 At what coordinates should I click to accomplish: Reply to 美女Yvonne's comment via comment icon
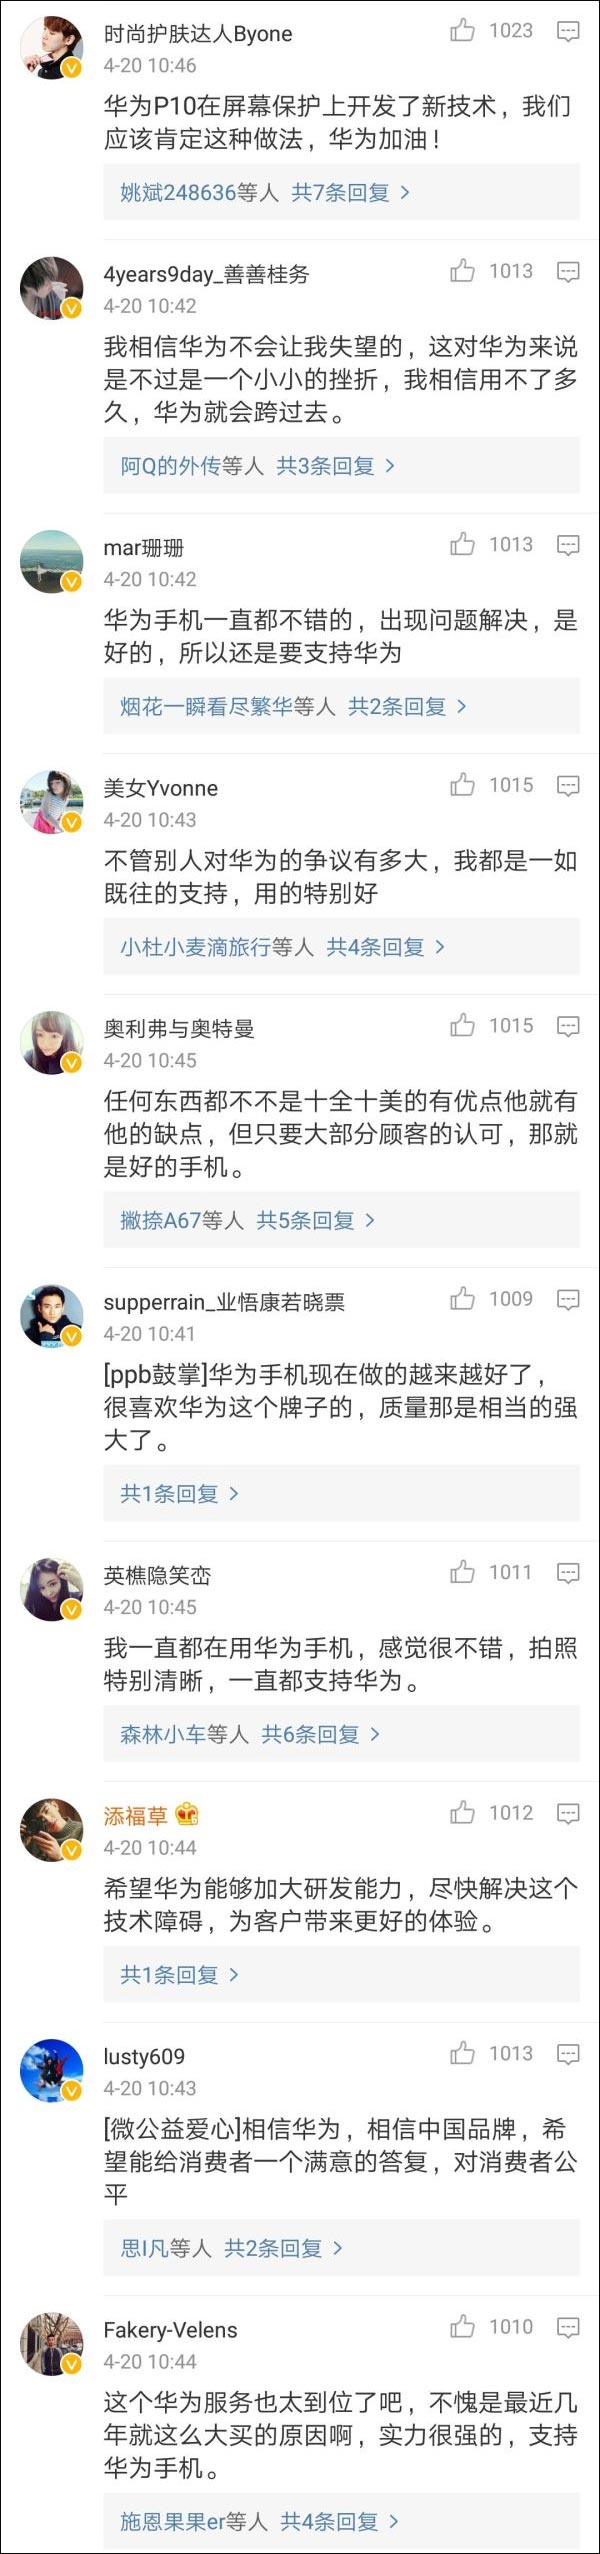(568, 786)
